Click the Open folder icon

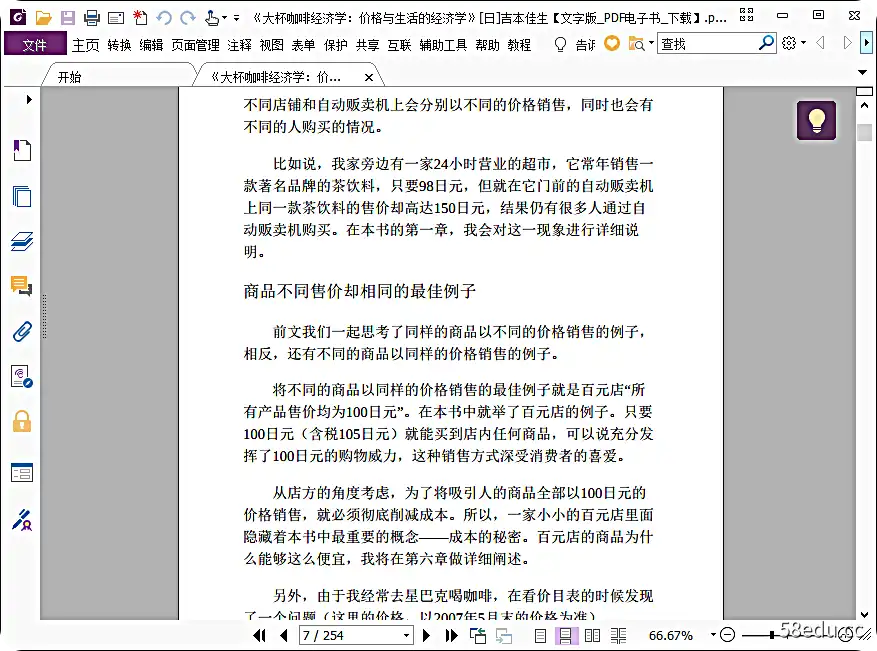[43, 18]
